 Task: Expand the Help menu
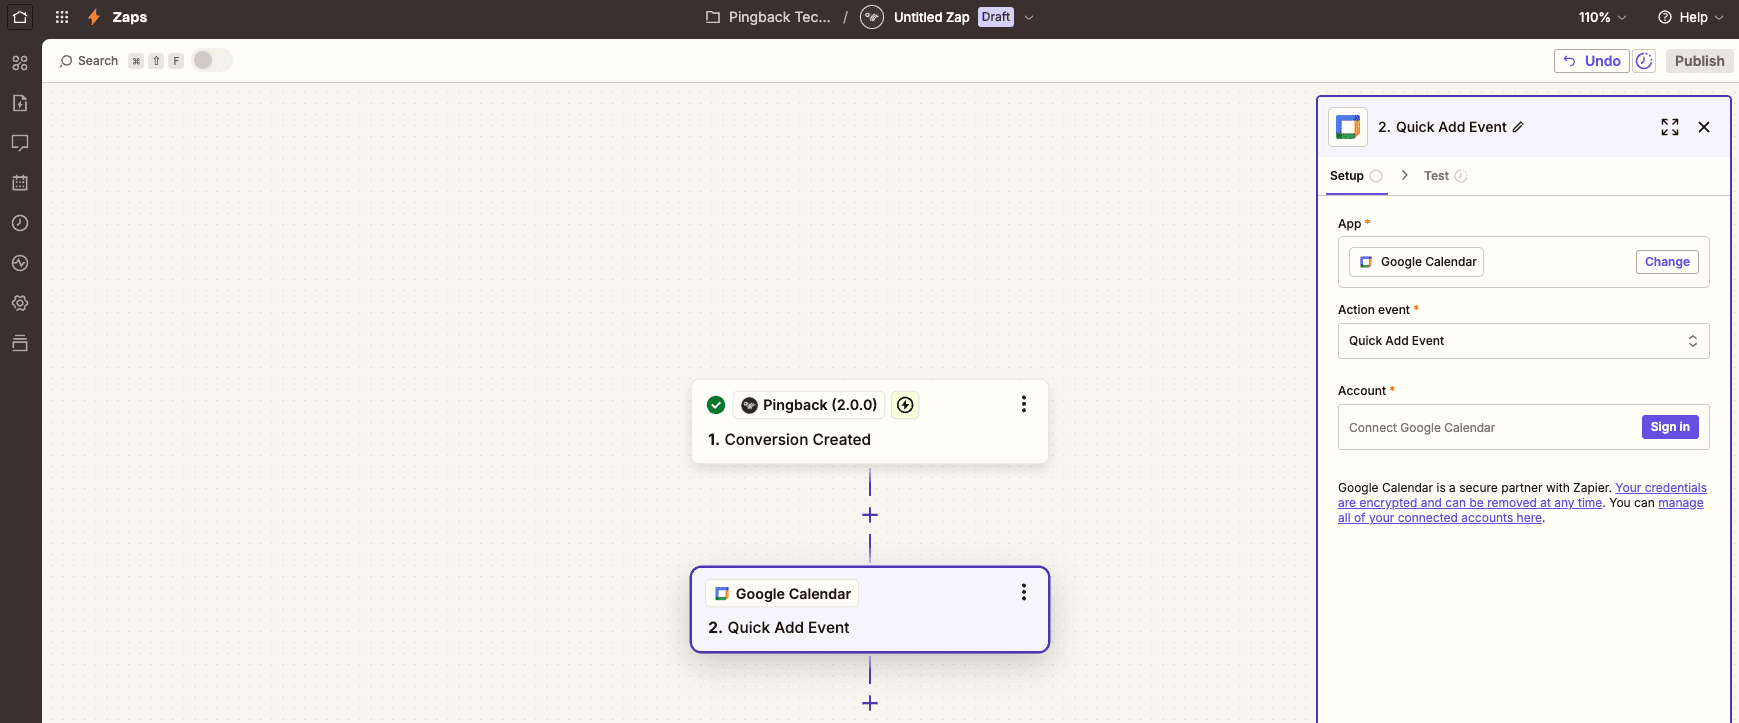pyautogui.click(x=1690, y=17)
